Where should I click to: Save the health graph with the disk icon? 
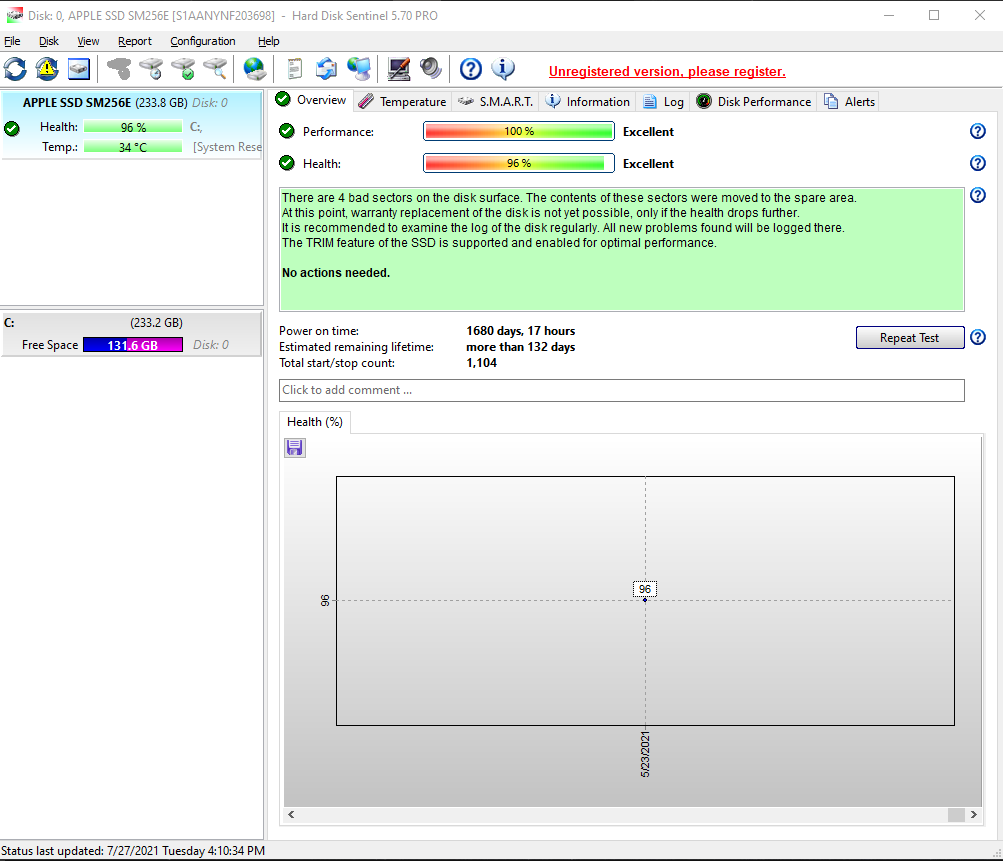pyautogui.click(x=294, y=447)
